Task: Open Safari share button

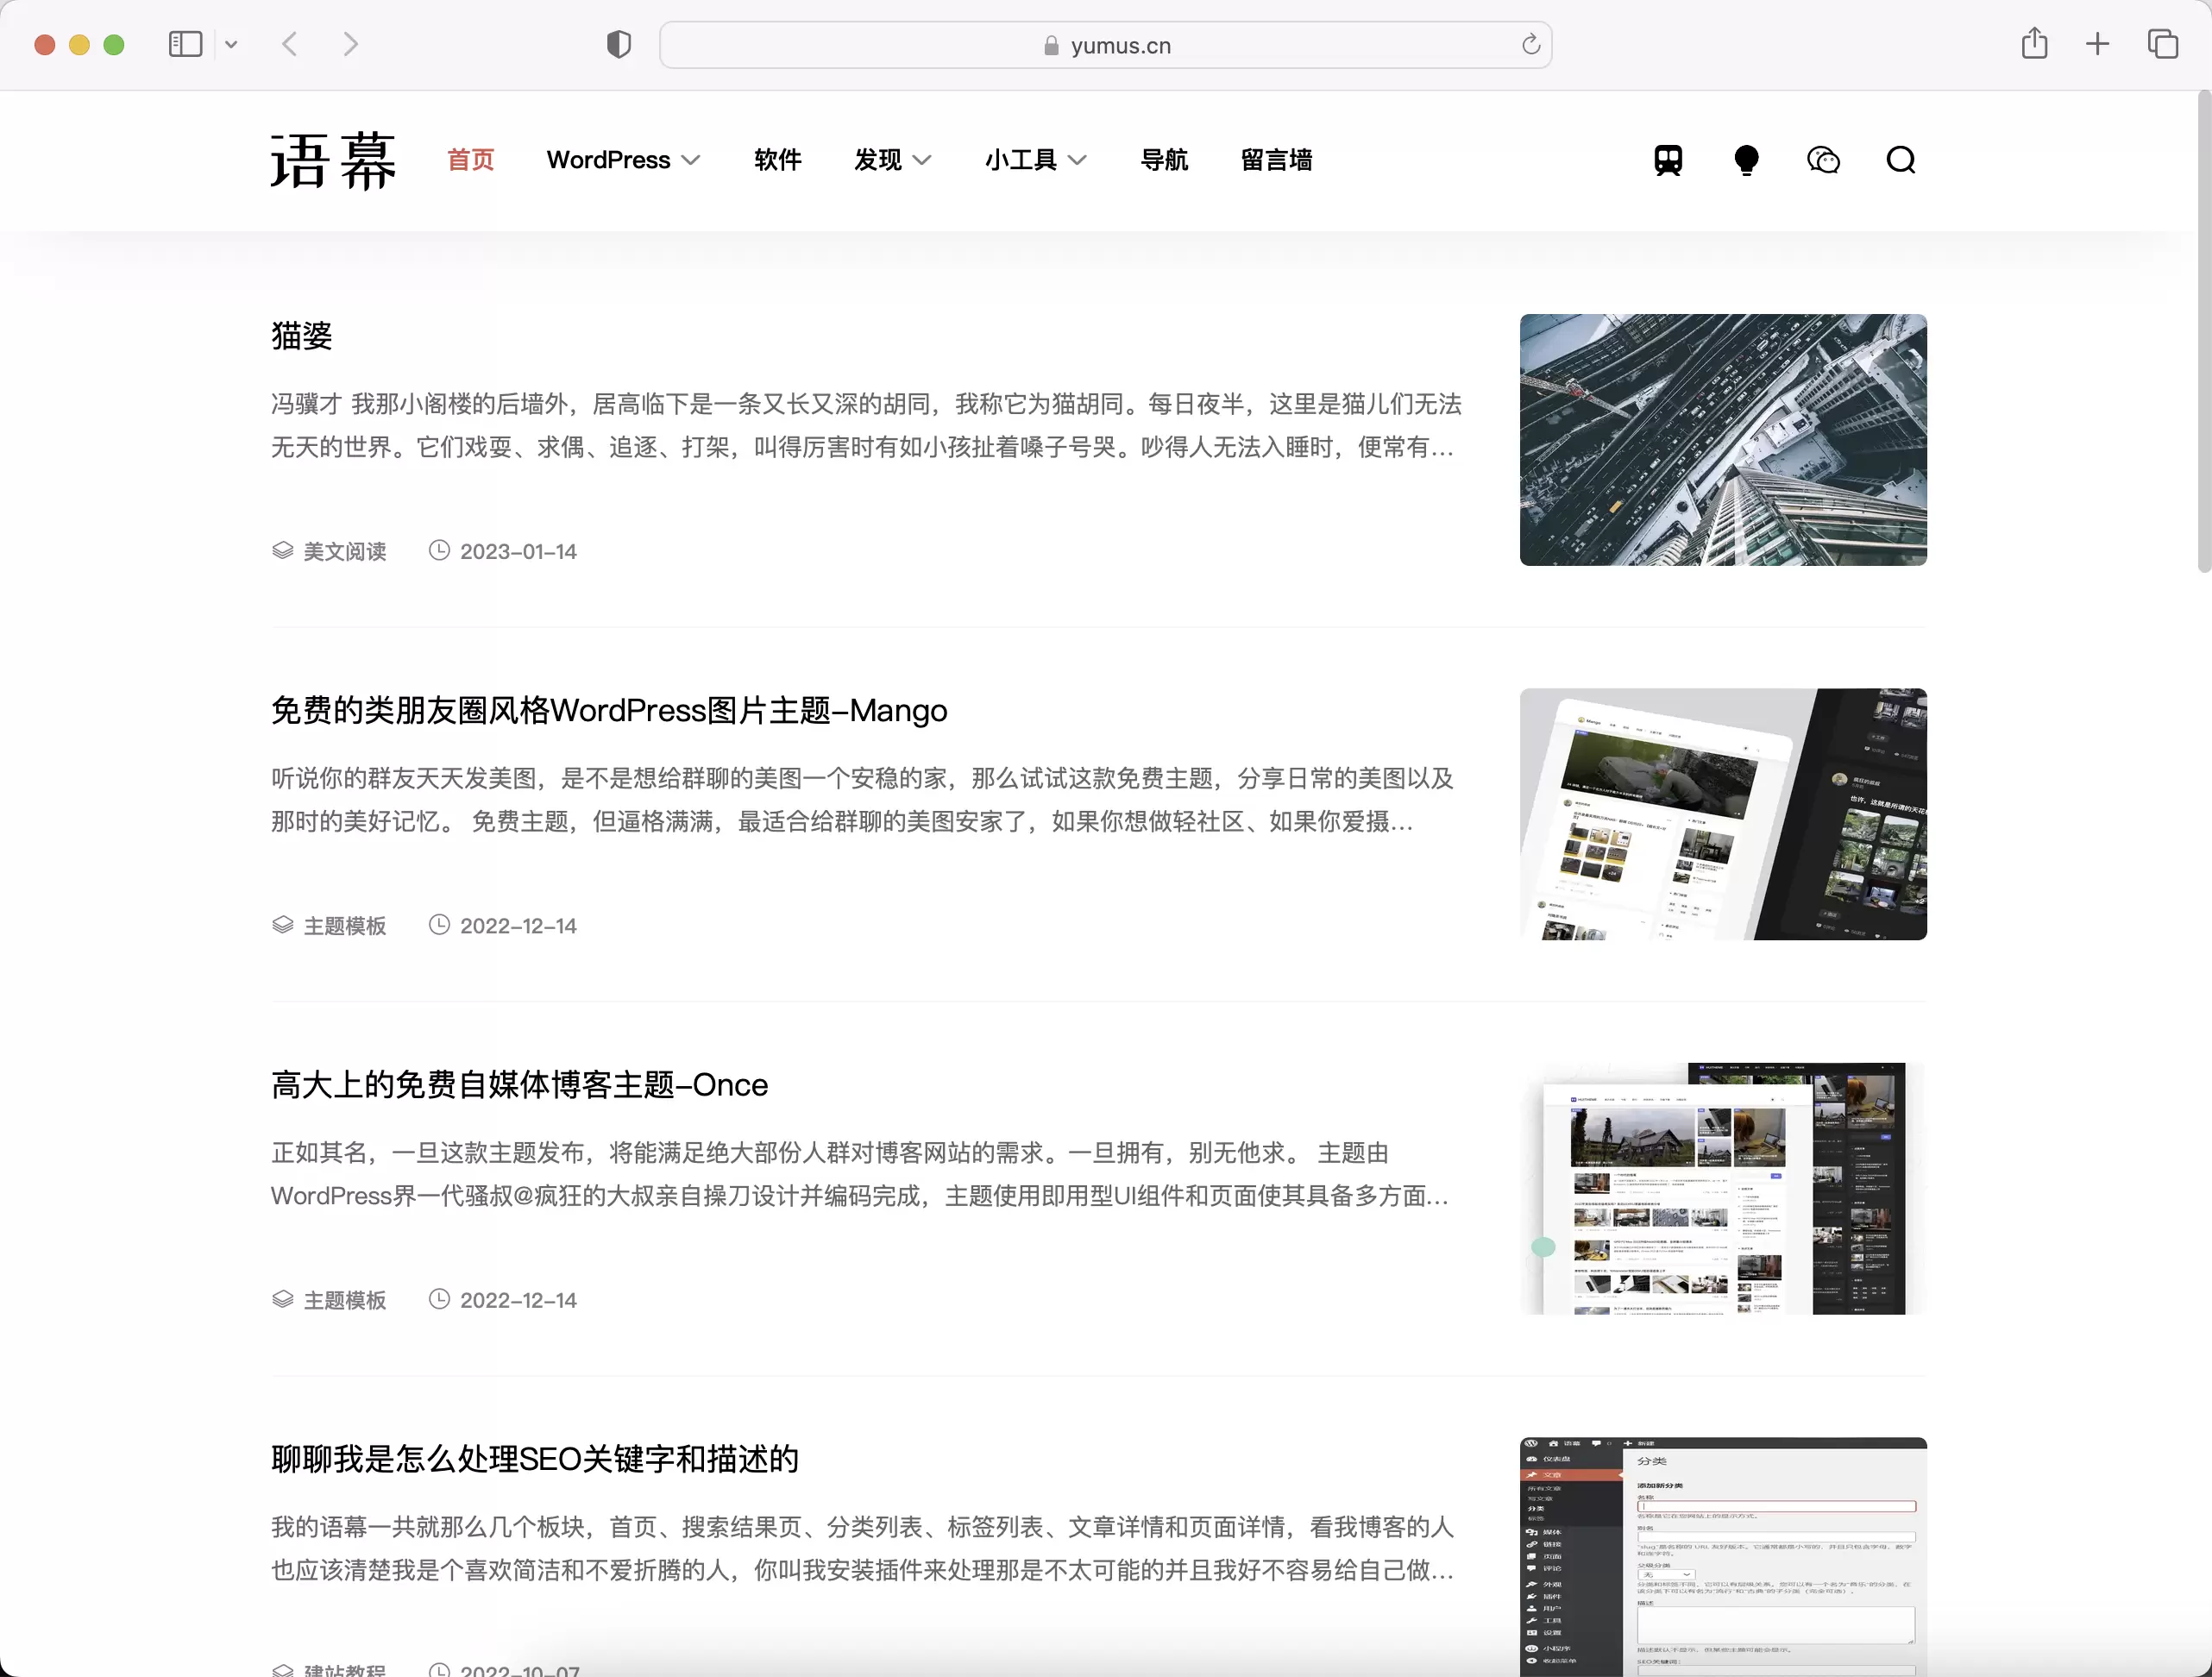Action: [2034, 43]
